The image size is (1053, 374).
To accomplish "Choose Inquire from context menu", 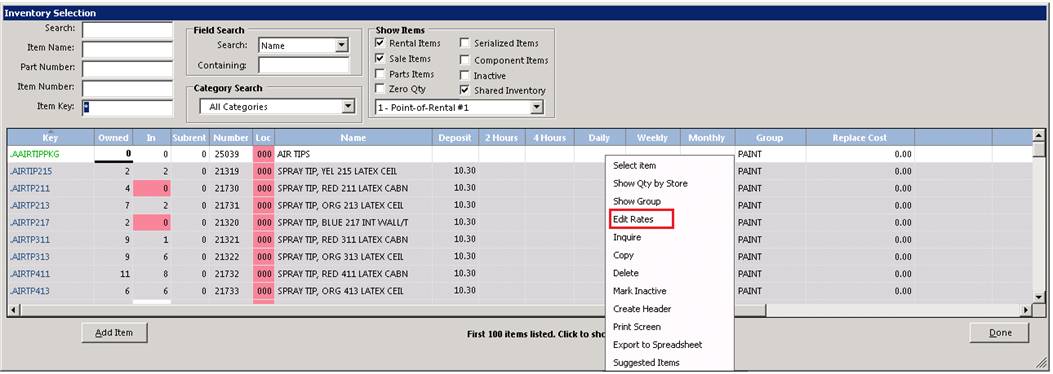I will click(x=627, y=237).
